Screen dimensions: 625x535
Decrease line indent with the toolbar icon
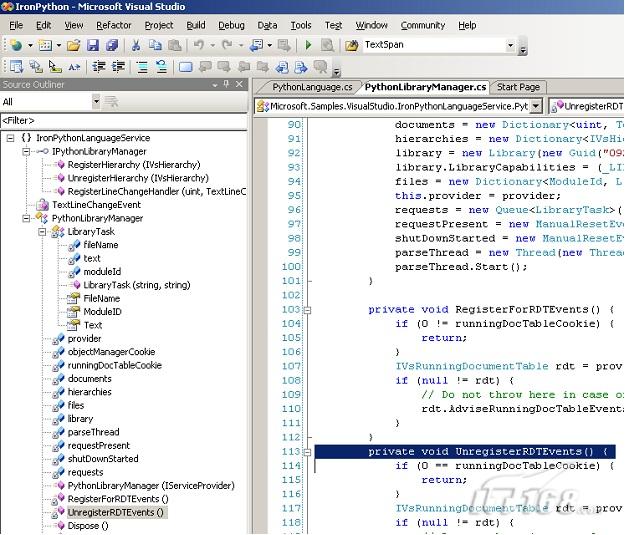[98, 67]
